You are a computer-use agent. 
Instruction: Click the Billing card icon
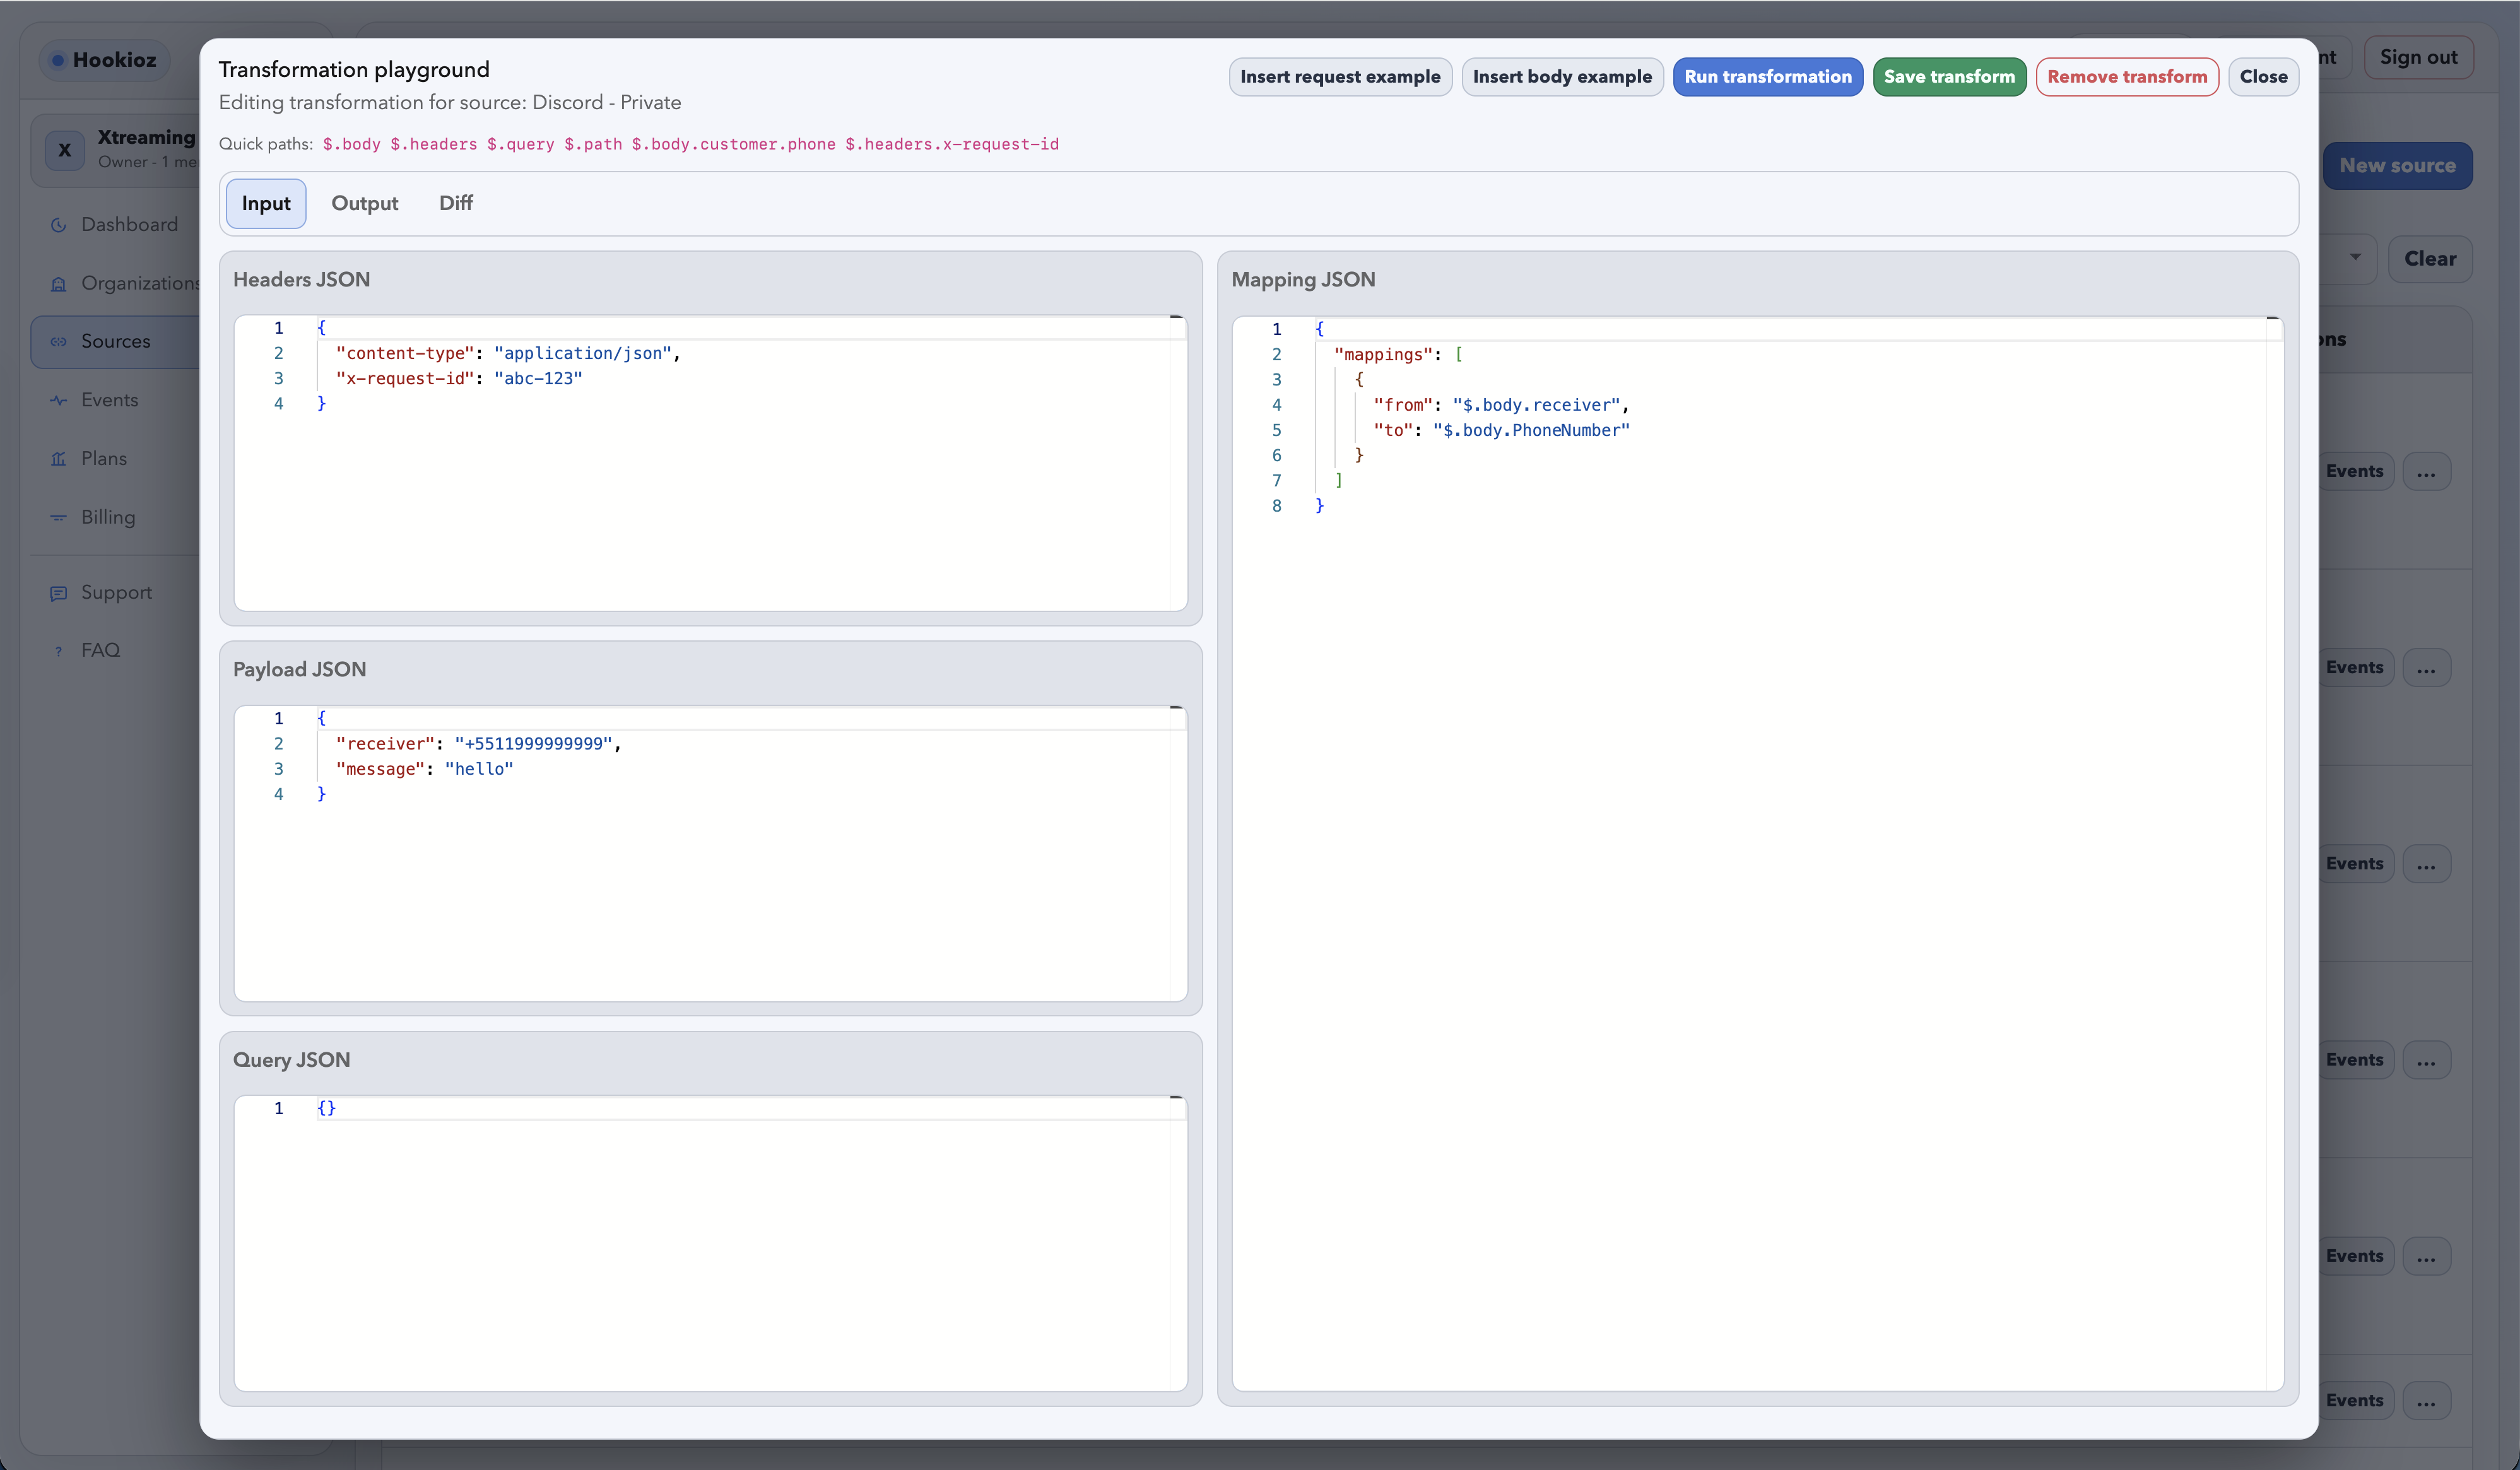(58, 518)
